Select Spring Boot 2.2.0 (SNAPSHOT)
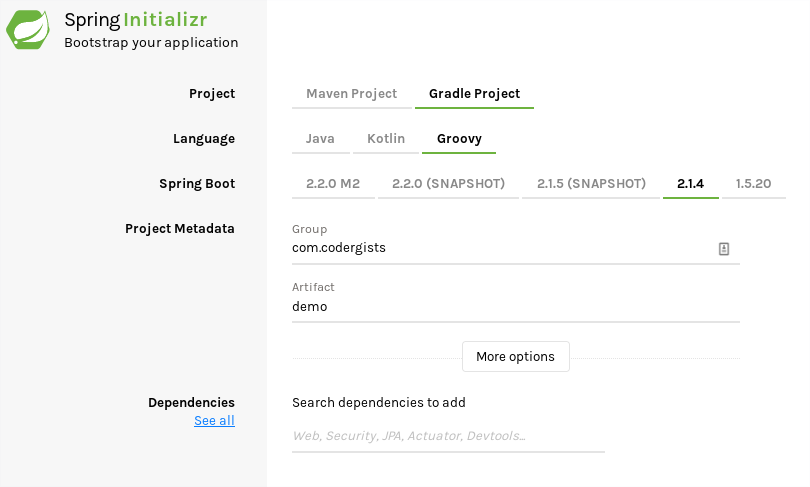 tap(448, 184)
